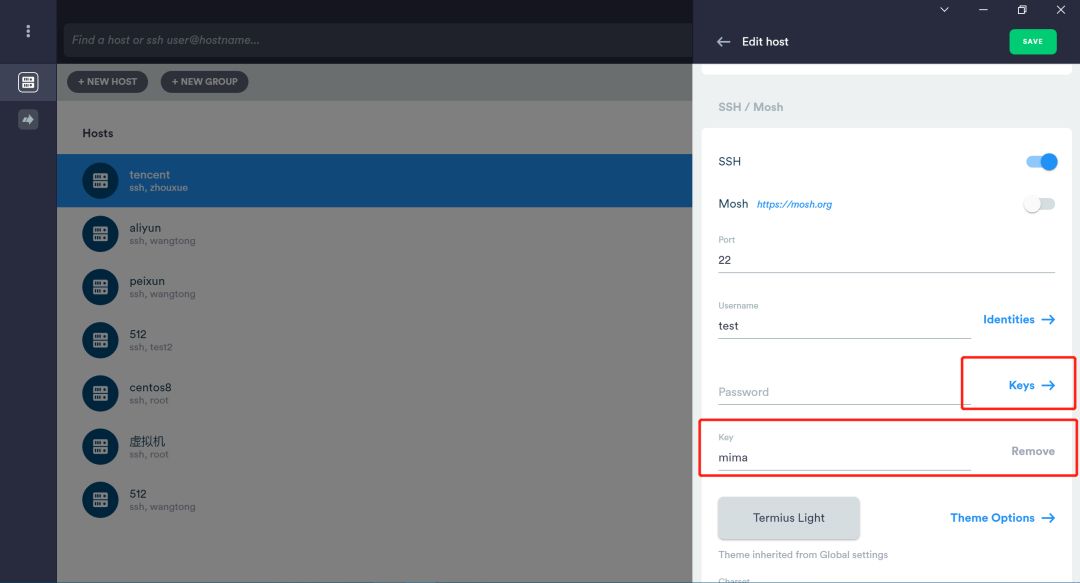
Task: Go back from Edit host panel
Action: coord(723,41)
